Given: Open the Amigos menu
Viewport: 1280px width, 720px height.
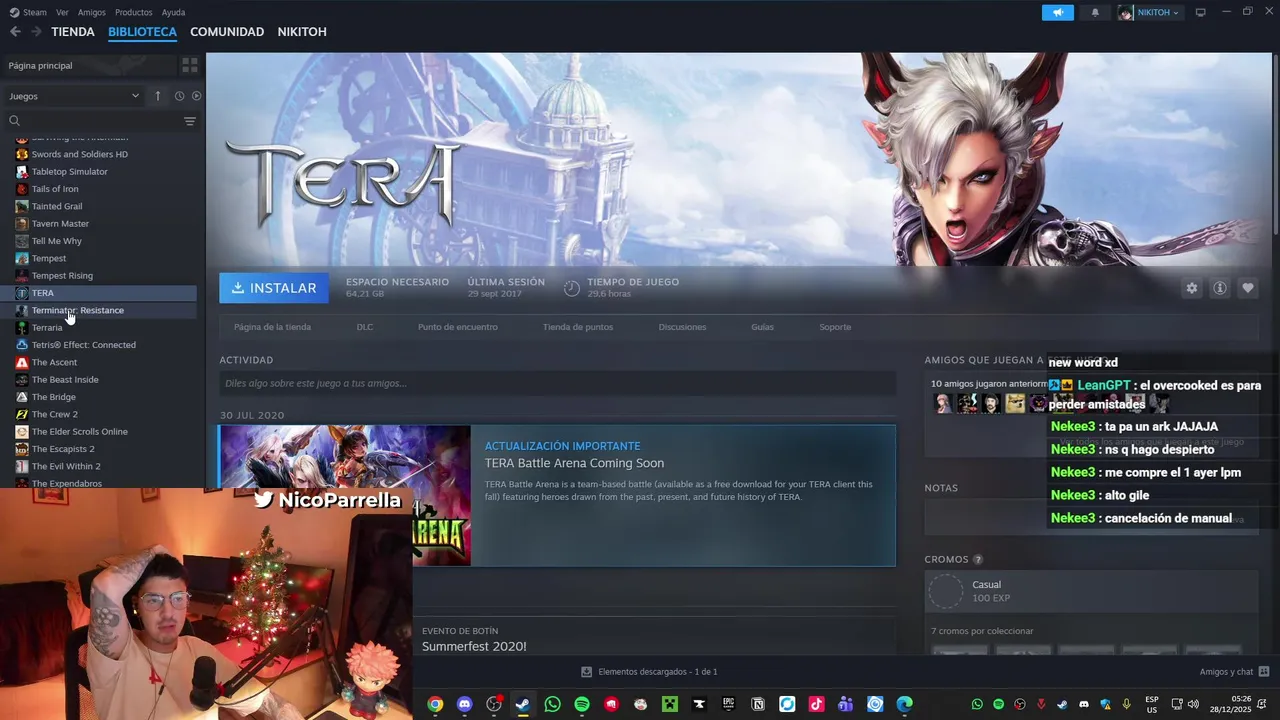Looking at the screenshot, I should pyautogui.click(x=92, y=12).
